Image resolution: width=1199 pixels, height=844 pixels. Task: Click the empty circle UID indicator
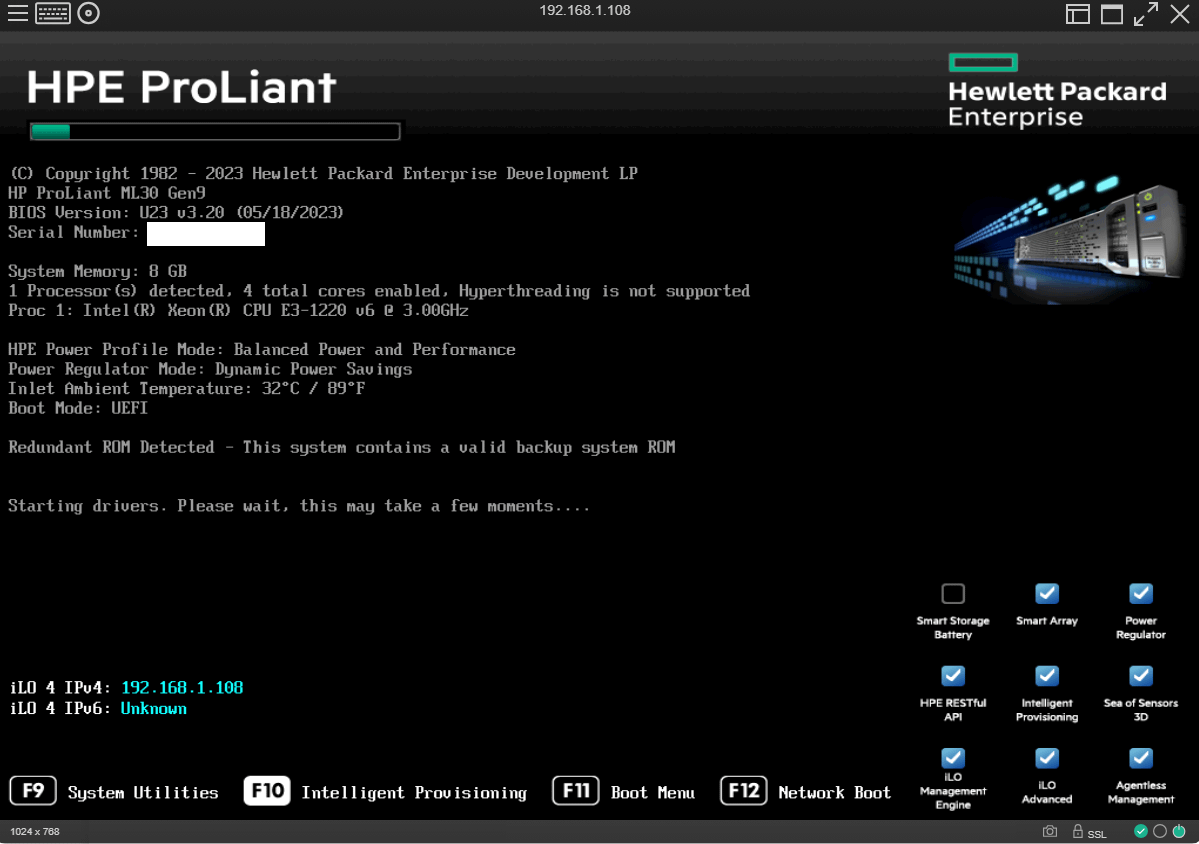tap(1160, 831)
